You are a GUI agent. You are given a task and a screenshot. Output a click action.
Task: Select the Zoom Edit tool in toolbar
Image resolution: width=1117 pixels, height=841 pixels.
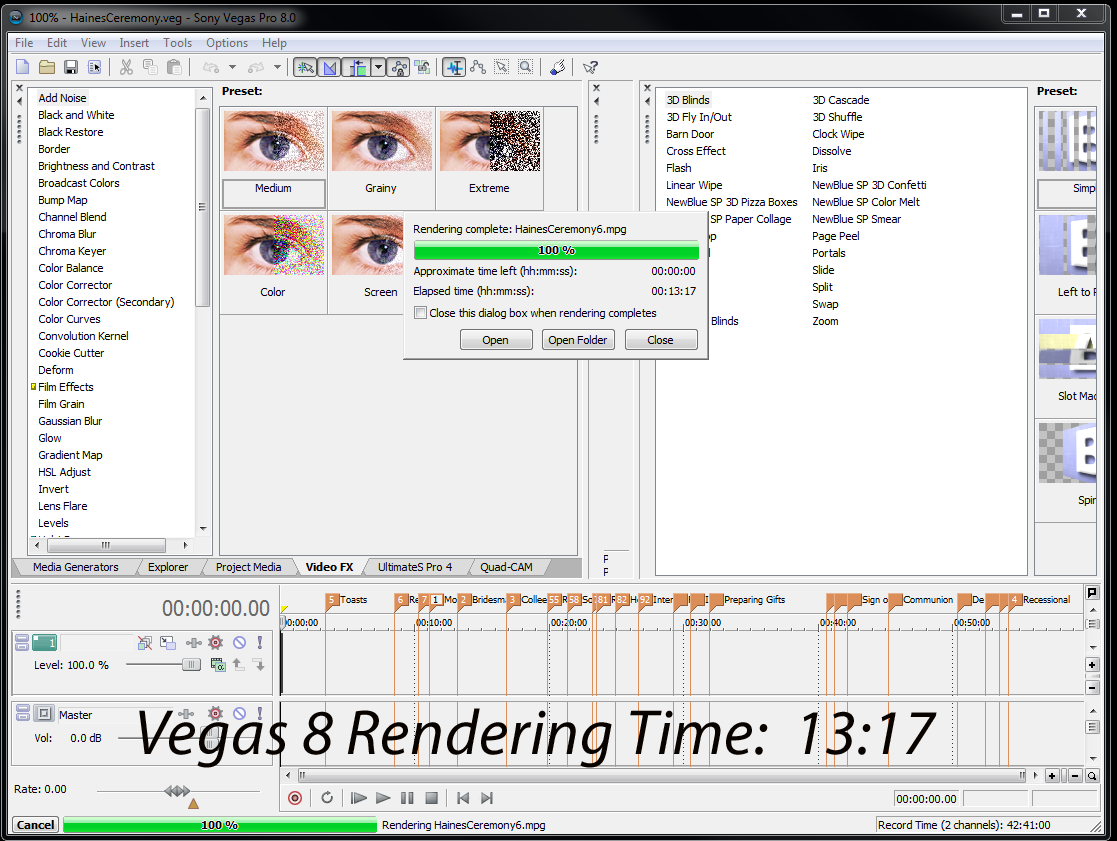click(525, 67)
